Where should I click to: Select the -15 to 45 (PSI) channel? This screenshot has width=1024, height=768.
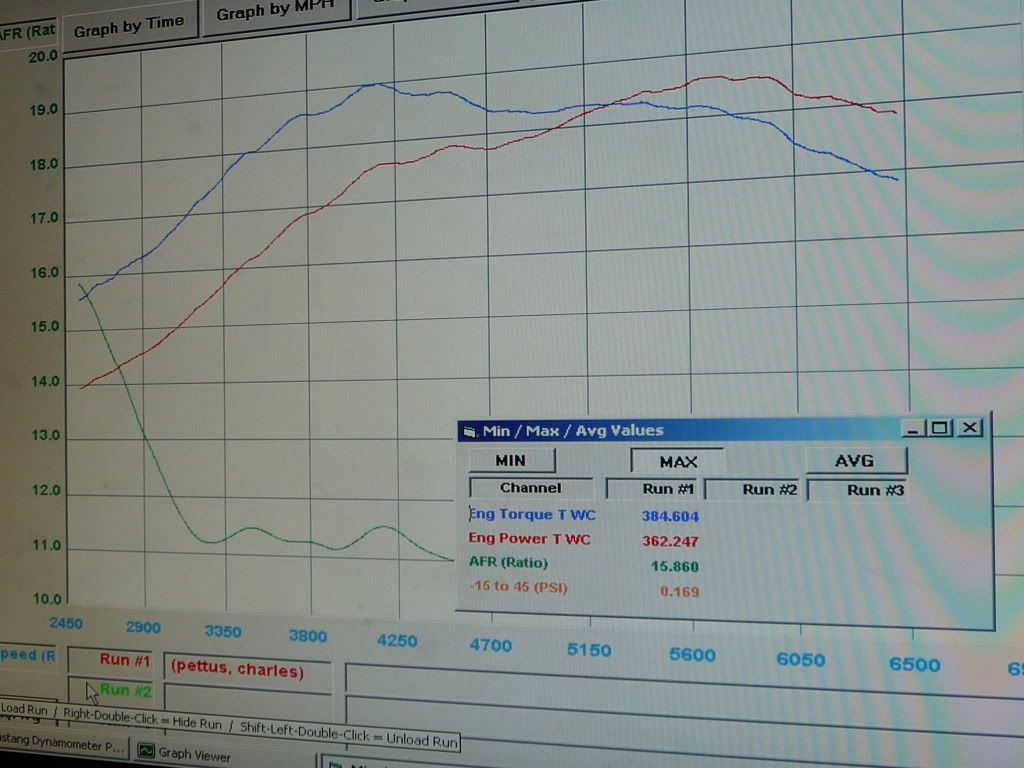517,588
